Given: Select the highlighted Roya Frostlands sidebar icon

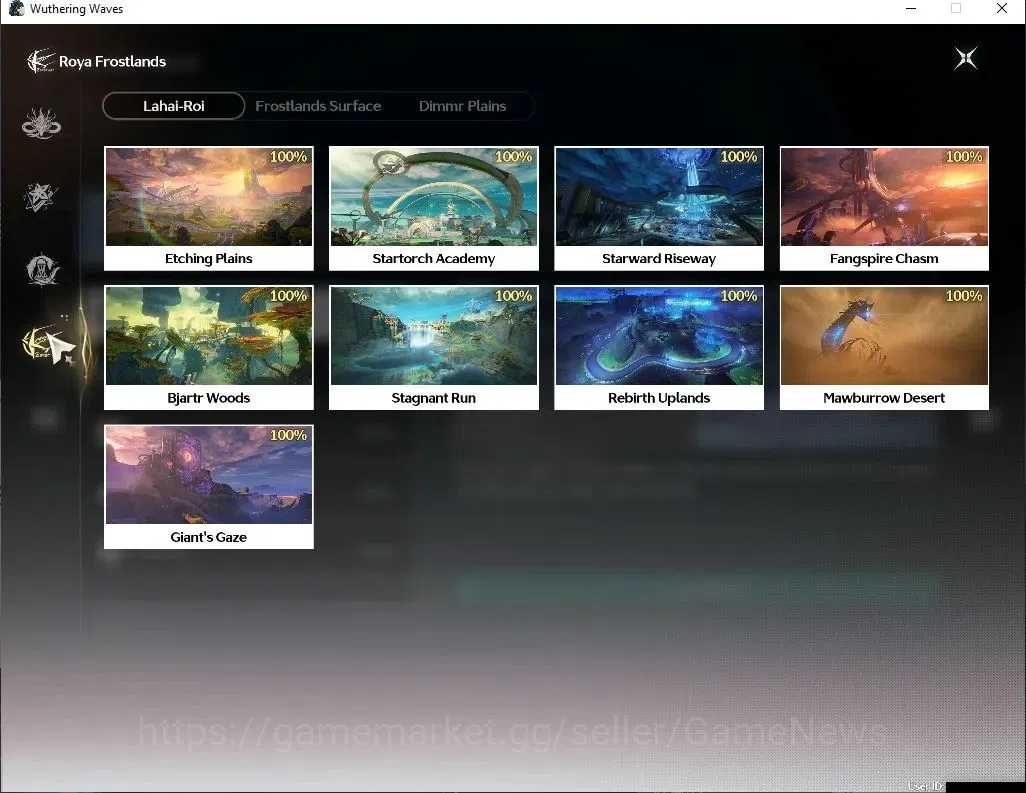Looking at the screenshot, I should (x=41, y=342).
